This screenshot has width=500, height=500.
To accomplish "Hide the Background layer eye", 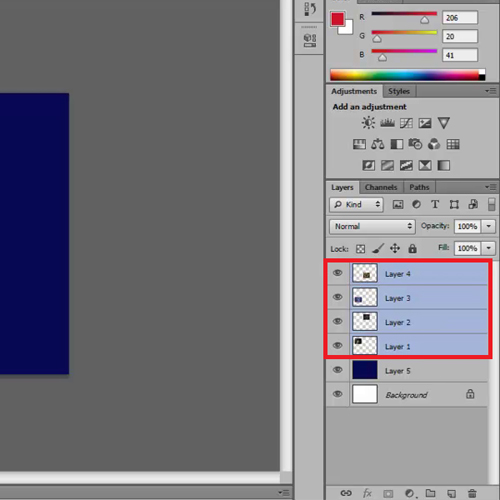I will [x=338, y=394].
